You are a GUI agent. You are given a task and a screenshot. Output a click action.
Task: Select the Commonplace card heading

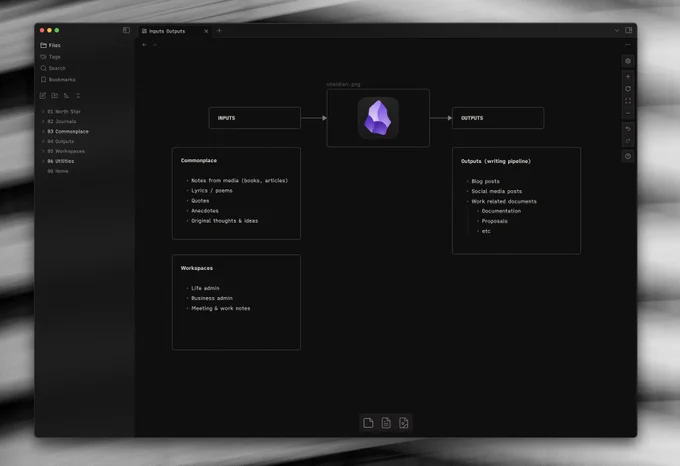pyautogui.click(x=199, y=160)
